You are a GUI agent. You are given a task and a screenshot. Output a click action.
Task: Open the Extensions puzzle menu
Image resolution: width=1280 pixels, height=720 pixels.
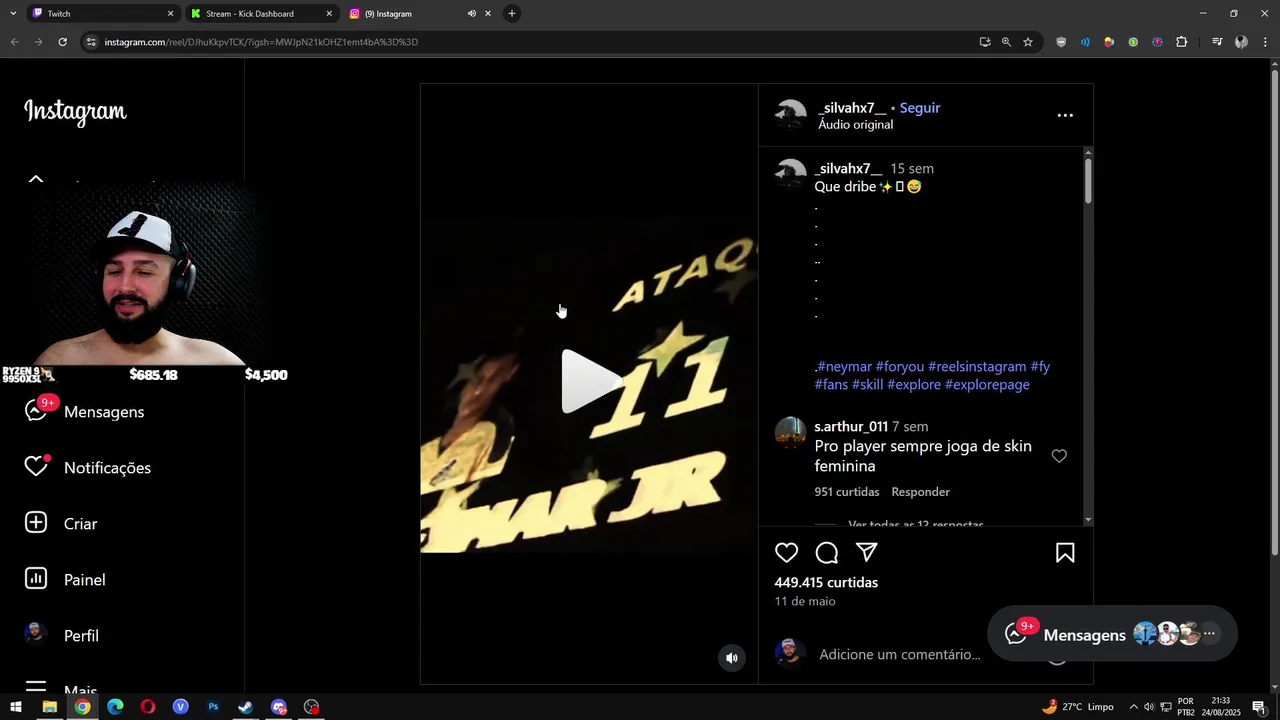click(1181, 42)
